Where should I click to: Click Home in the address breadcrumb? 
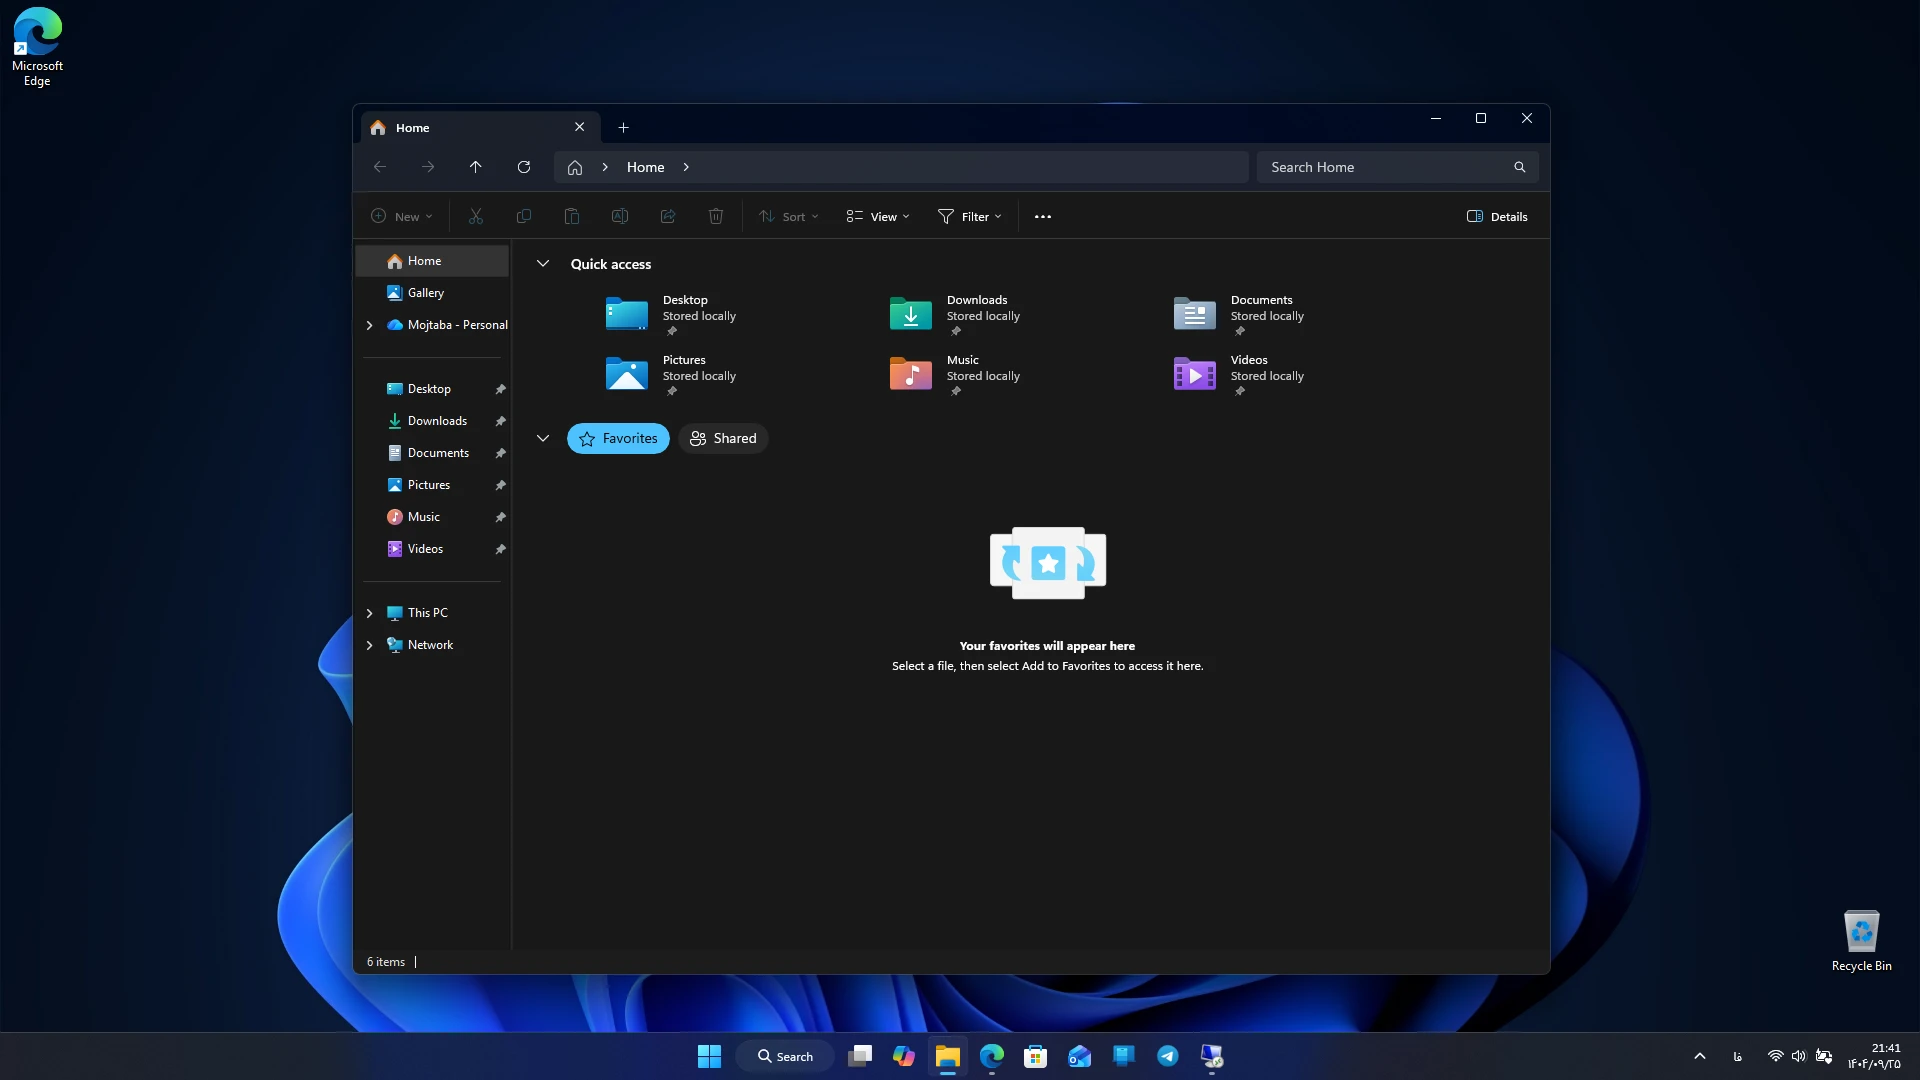(x=645, y=167)
